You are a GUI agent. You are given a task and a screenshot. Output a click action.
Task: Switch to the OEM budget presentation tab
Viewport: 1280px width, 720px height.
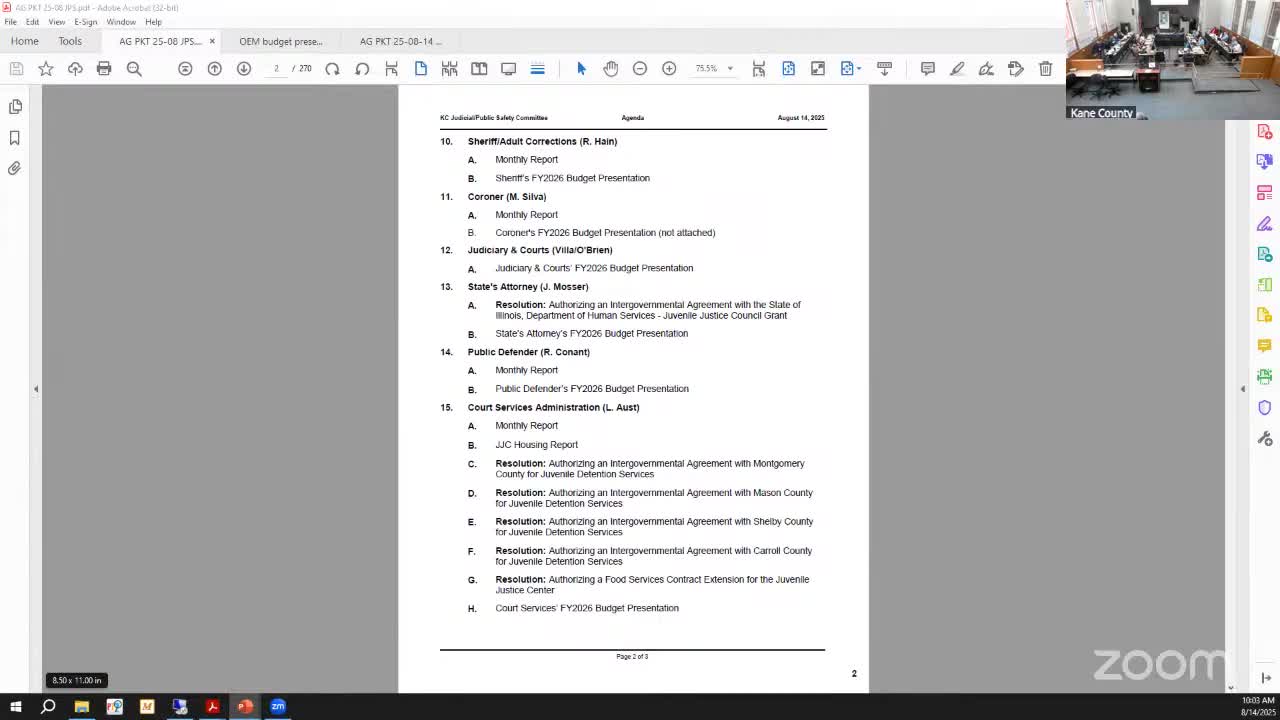coord(281,41)
